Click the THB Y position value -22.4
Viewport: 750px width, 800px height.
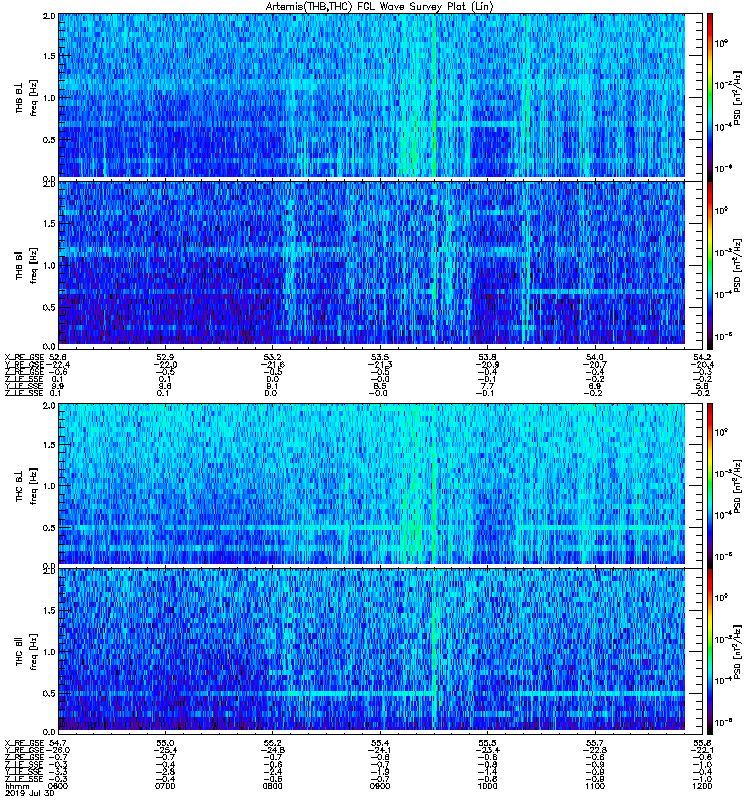58,364
